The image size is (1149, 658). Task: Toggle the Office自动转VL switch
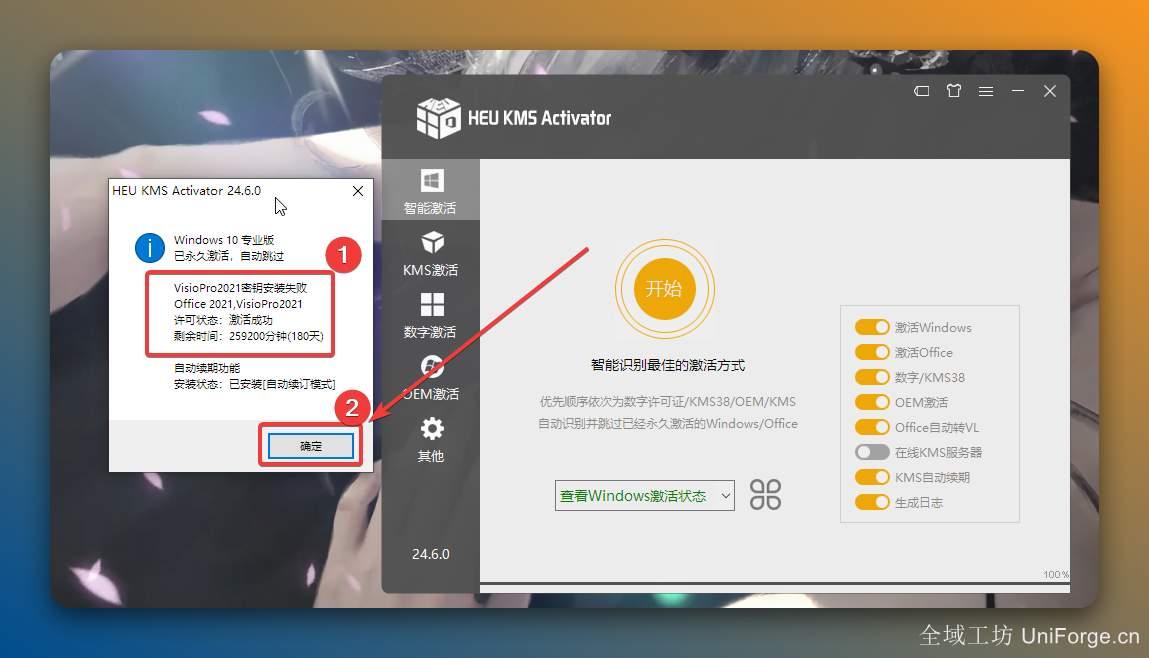(872, 426)
